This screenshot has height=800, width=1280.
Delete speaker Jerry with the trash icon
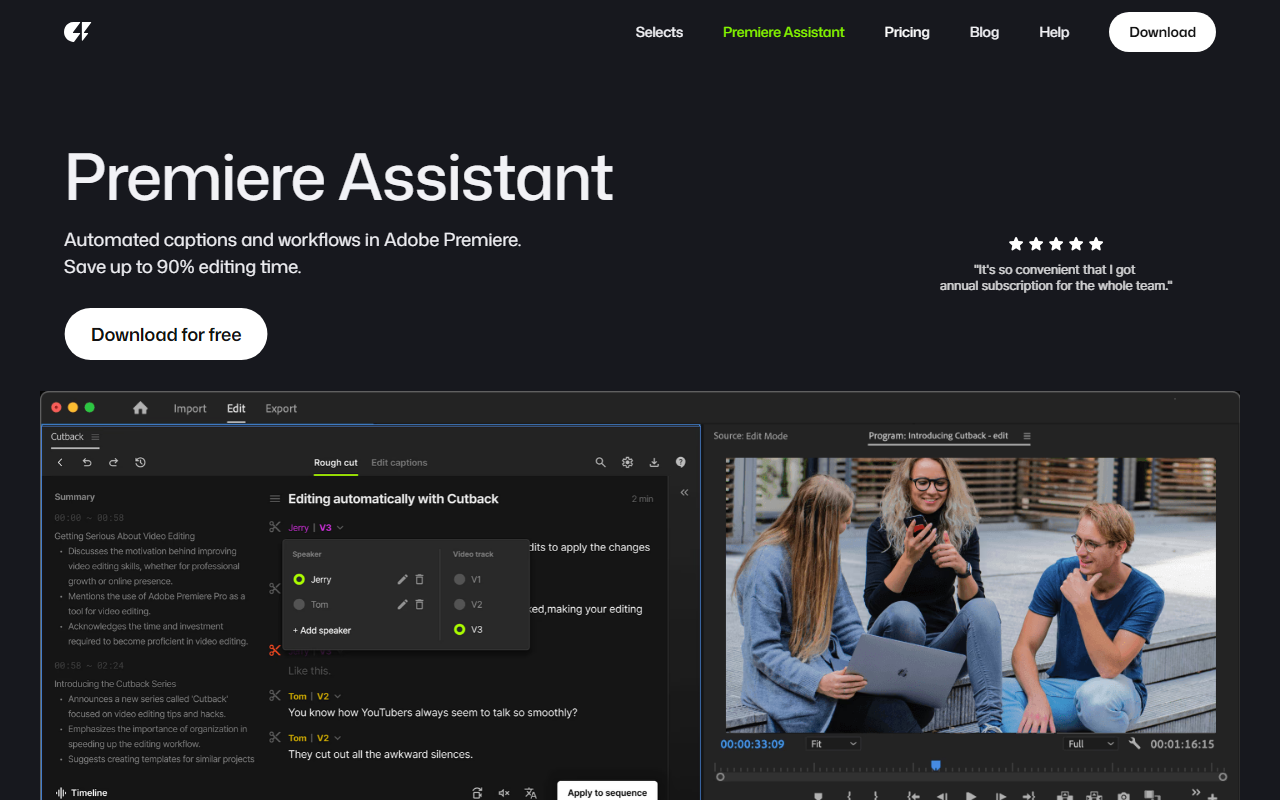[420, 579]
